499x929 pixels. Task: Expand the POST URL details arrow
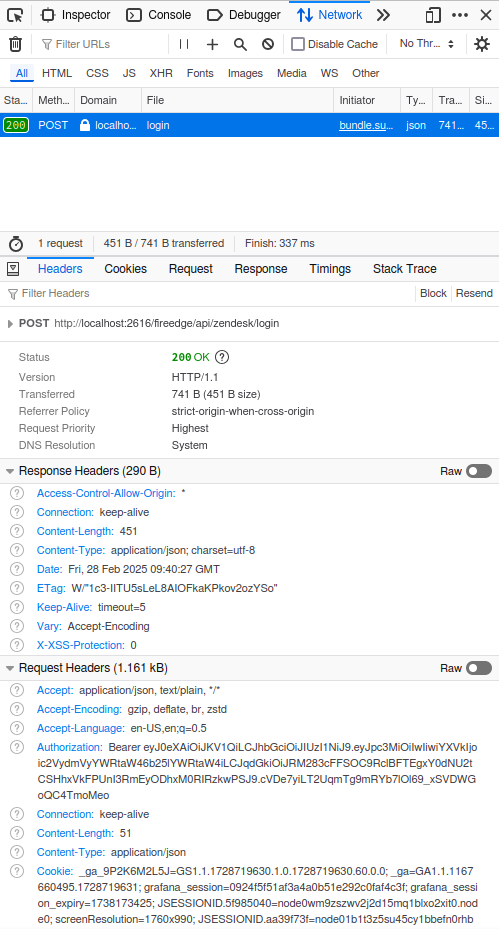click(10, 323)
